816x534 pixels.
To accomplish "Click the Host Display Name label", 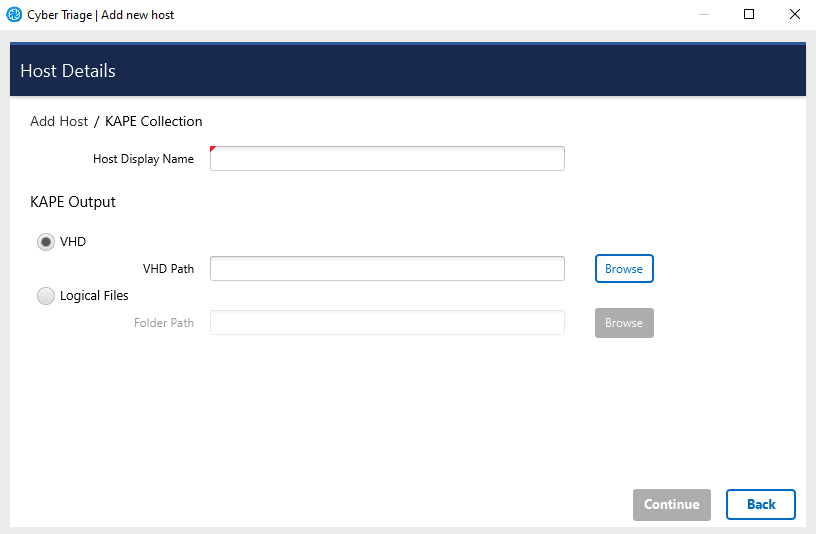I will [x=143, y=159].
